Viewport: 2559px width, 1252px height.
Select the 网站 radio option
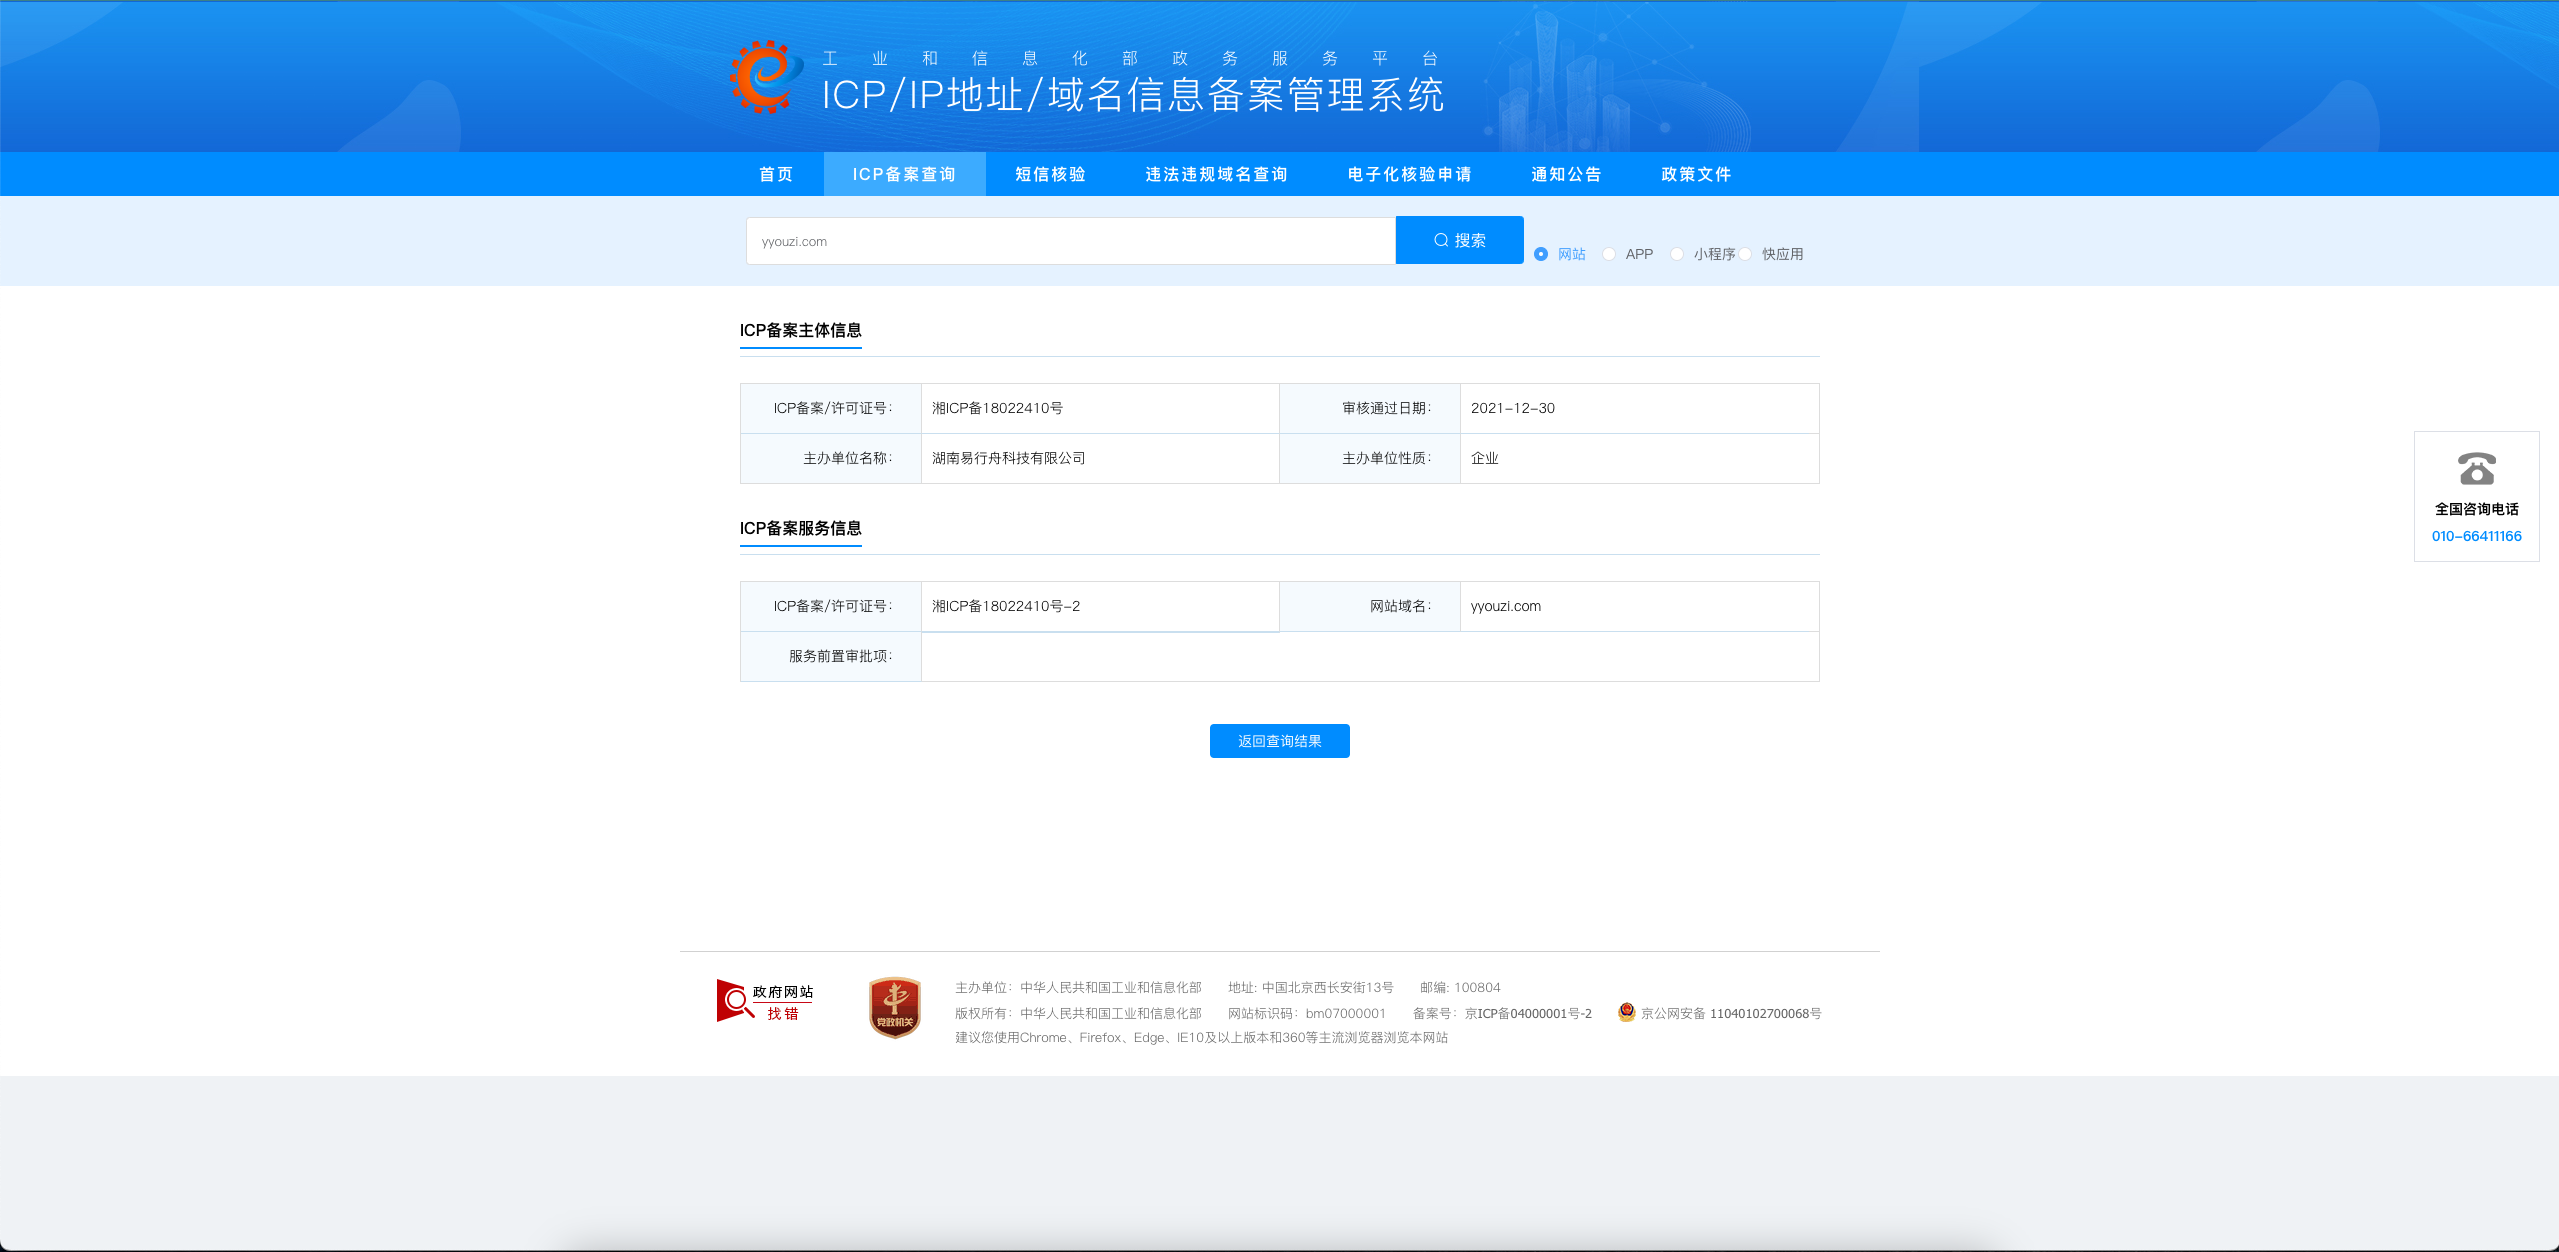[x=1541, y=254]
